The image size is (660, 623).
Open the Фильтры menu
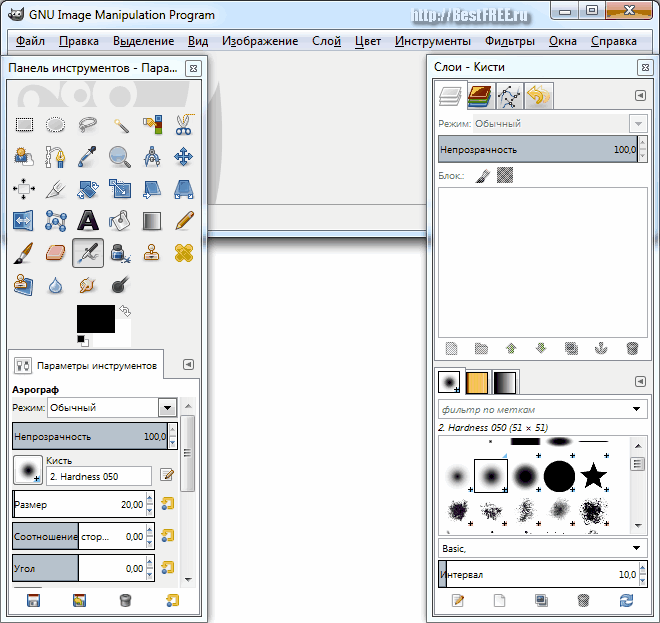click(510, 41)
